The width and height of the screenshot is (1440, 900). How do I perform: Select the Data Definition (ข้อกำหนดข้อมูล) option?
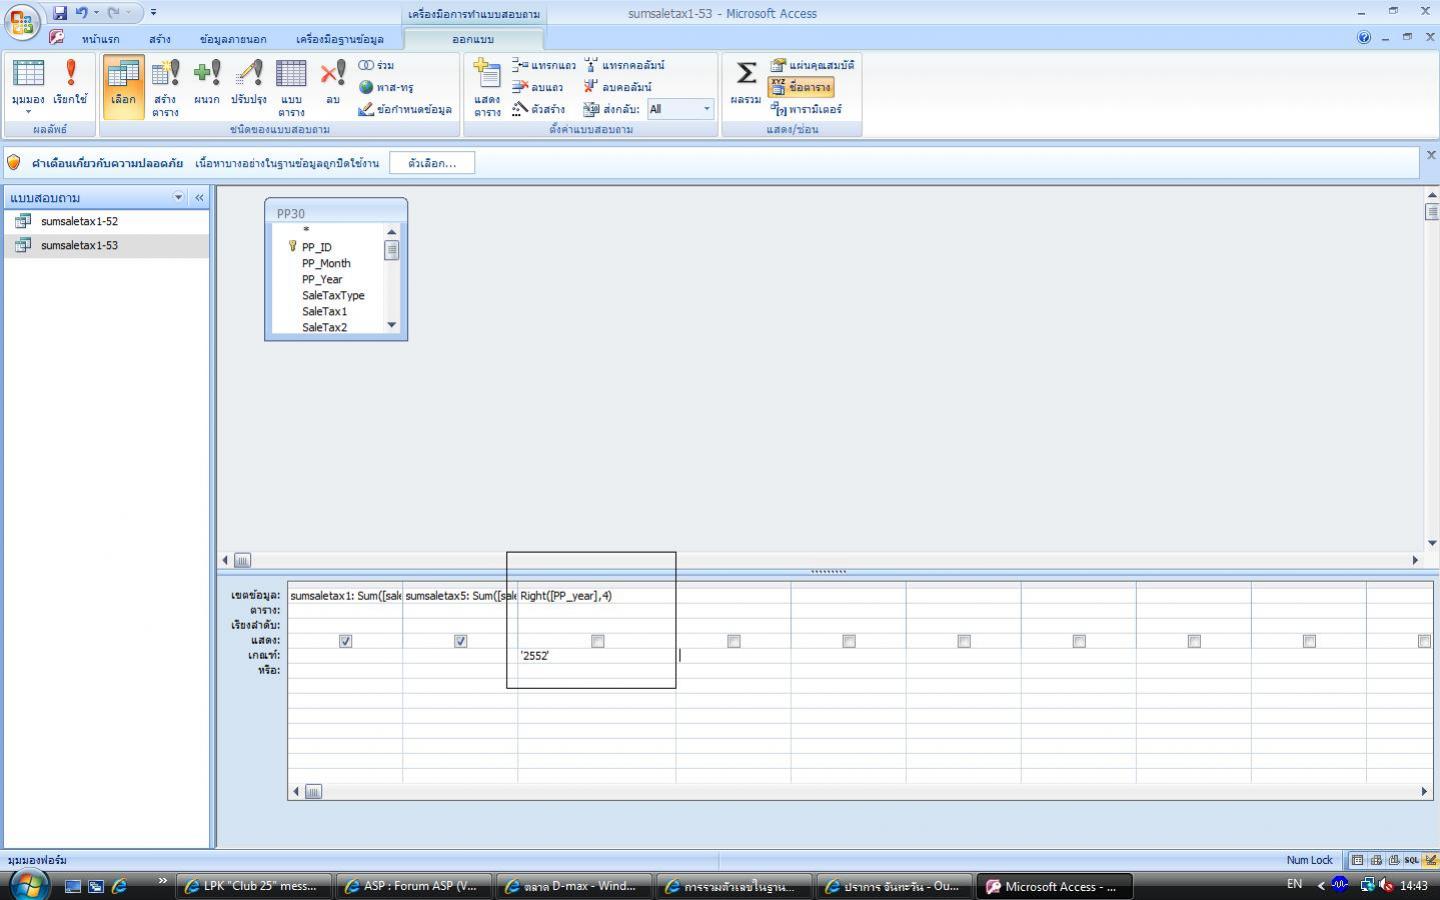405,109
